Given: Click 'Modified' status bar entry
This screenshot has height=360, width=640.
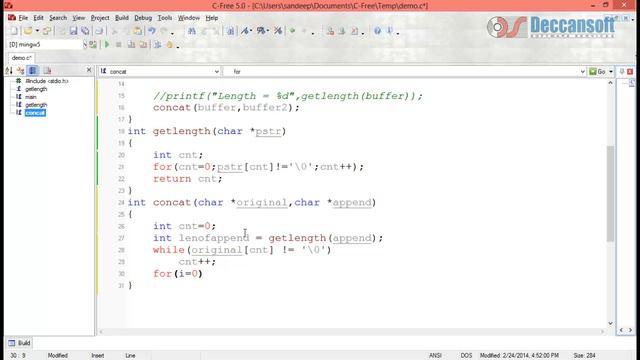Looking at the screenshot, I should point(58,356).
